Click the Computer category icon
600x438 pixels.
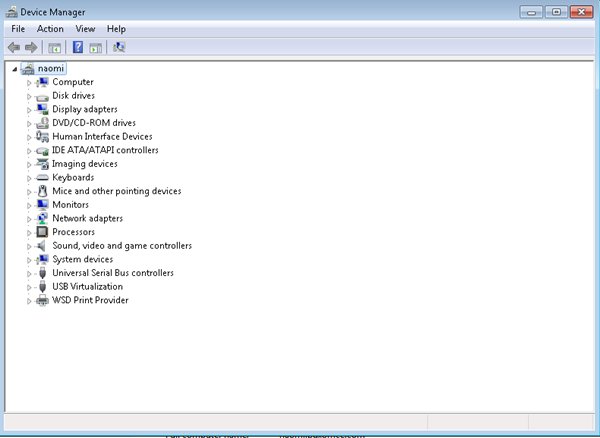click(x=42, y=82)
